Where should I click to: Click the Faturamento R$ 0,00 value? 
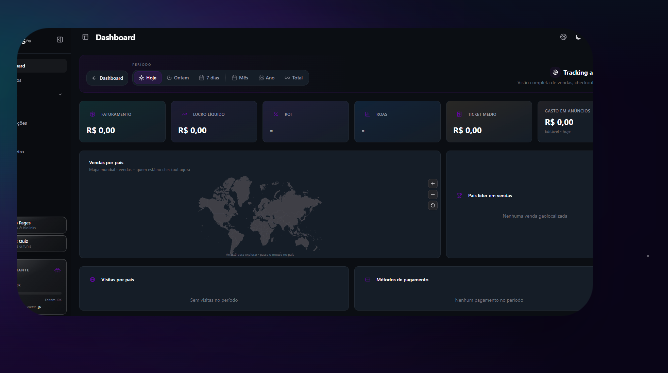pos(101,130)
